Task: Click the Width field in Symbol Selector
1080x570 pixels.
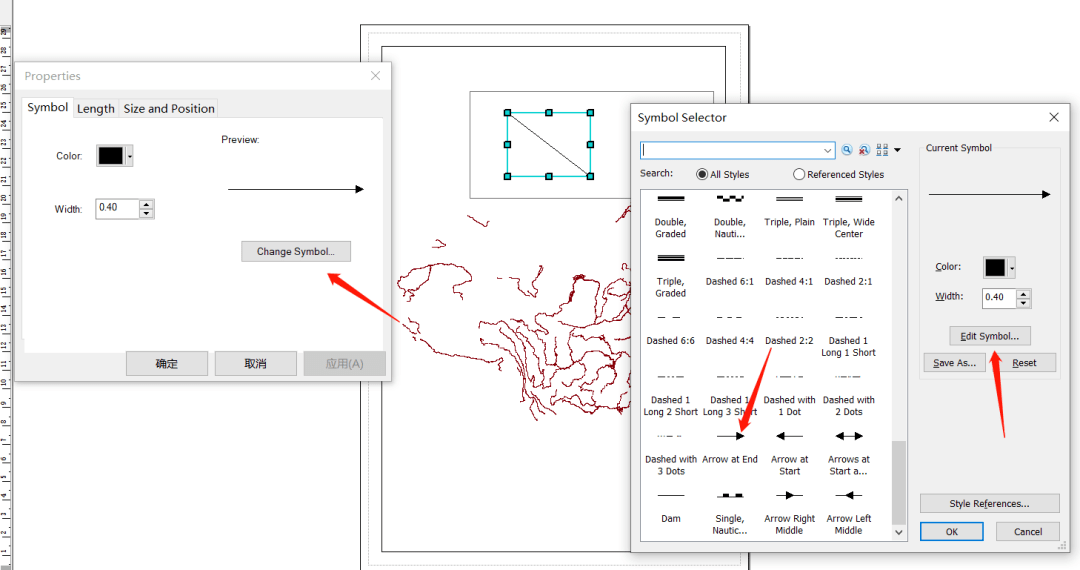Action: [999, 297]
